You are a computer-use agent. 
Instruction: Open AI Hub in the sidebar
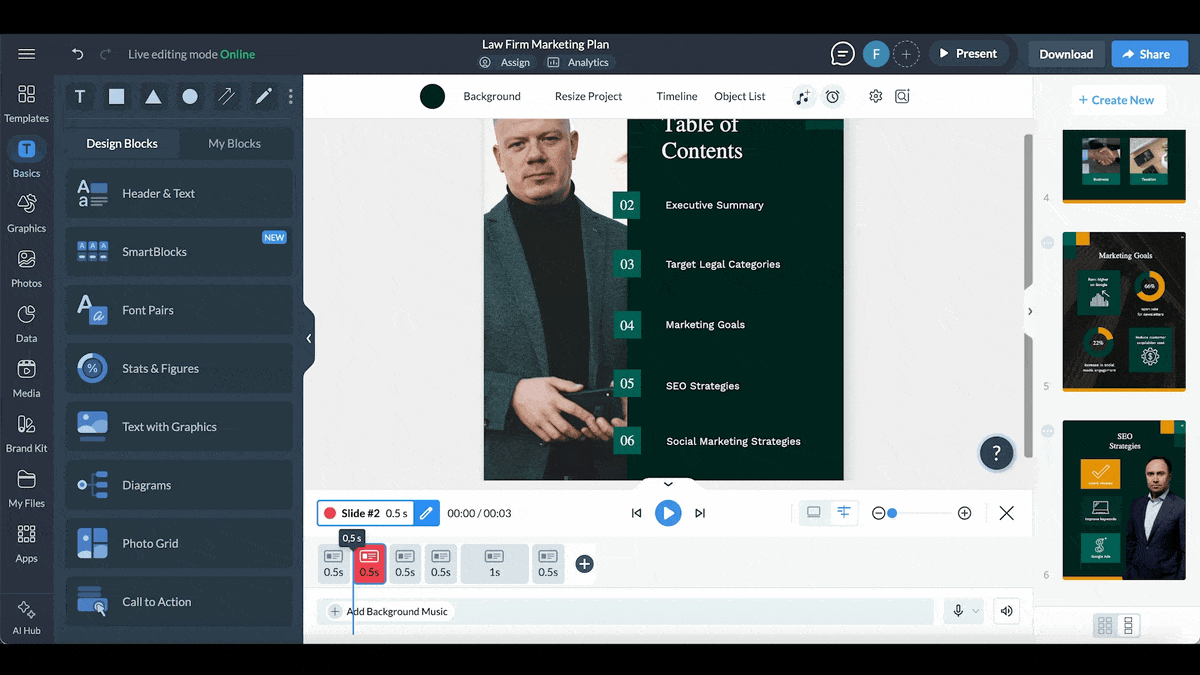point(27,617)
